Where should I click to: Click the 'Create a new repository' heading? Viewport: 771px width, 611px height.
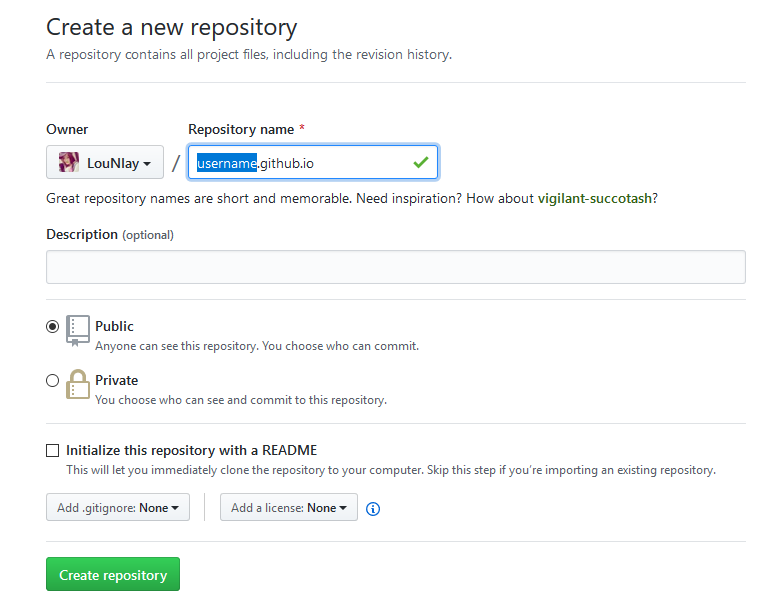[x=172, y=28]
